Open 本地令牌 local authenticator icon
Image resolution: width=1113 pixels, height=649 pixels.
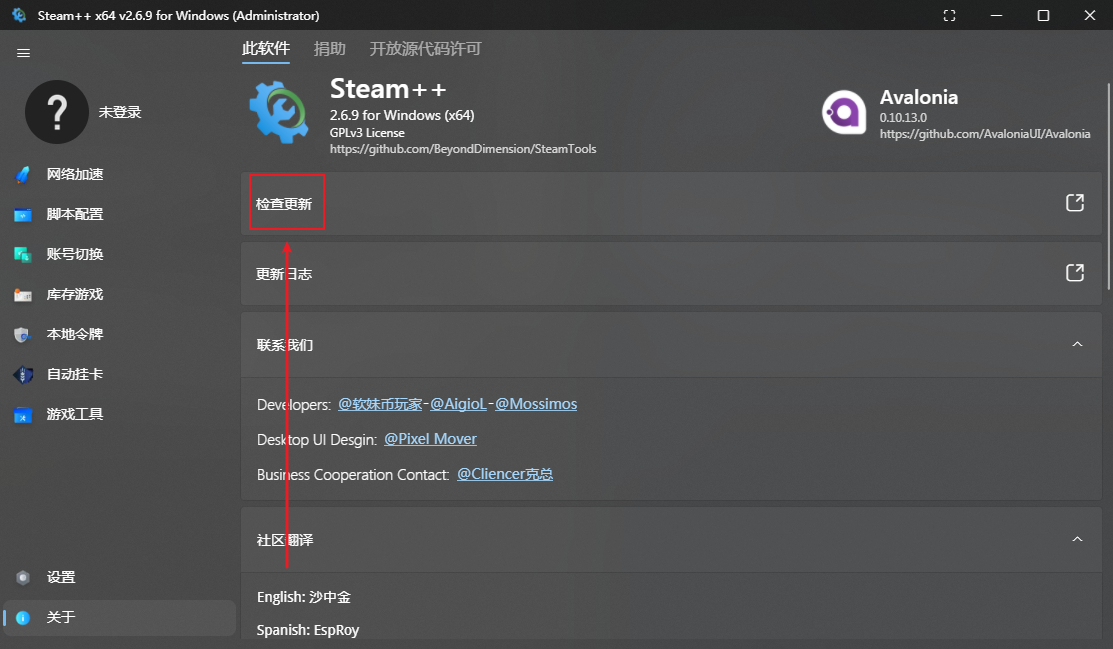23,334
